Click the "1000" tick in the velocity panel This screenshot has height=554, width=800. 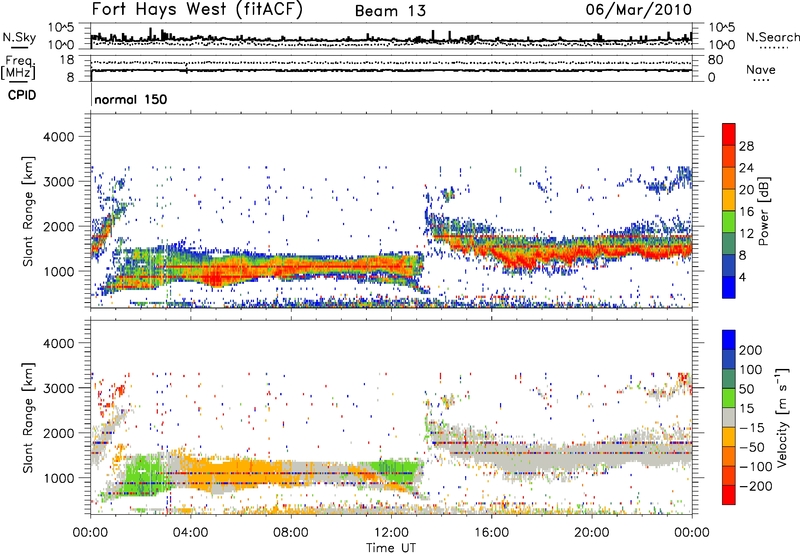[x=58, y=478]
